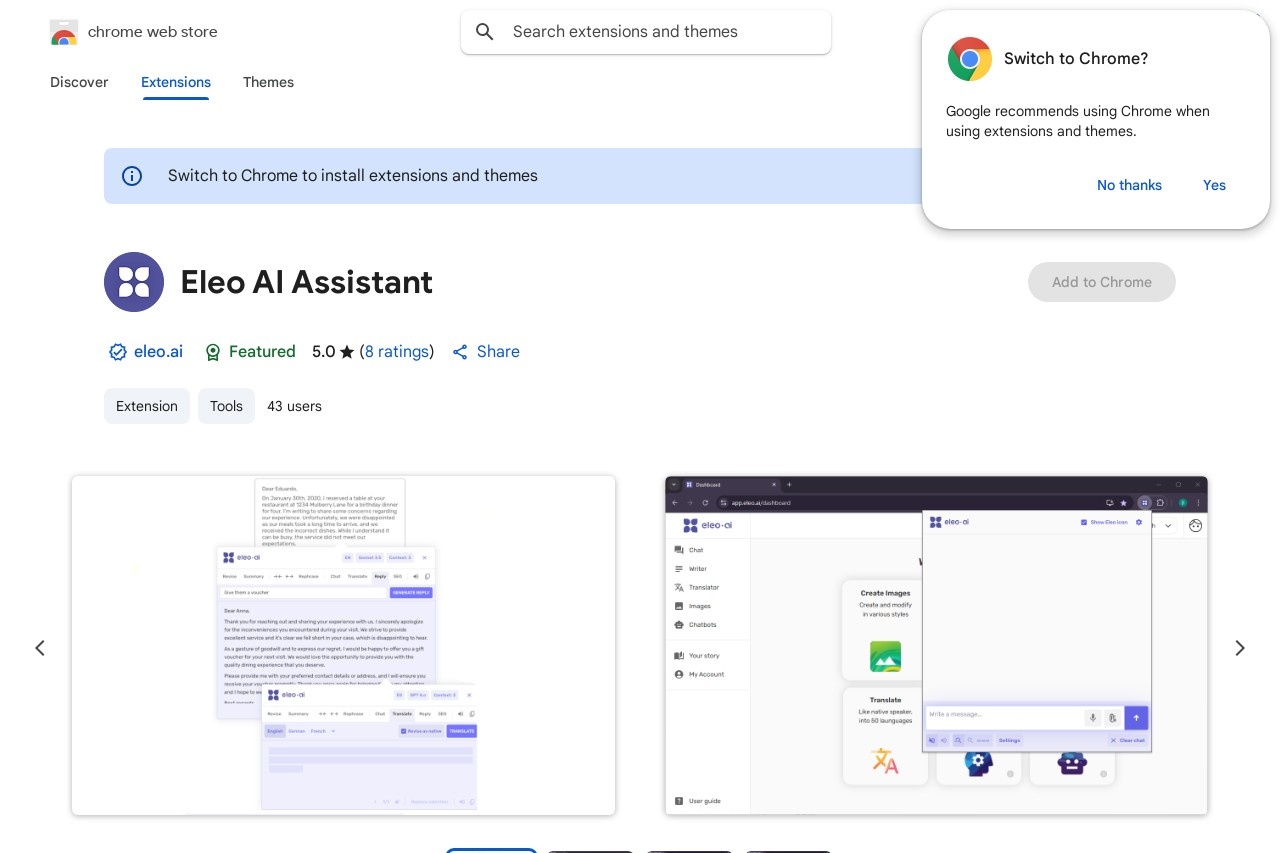Click the Featured label
The width and height of the screenshot is (1280, 853).
tap(262, 352)
